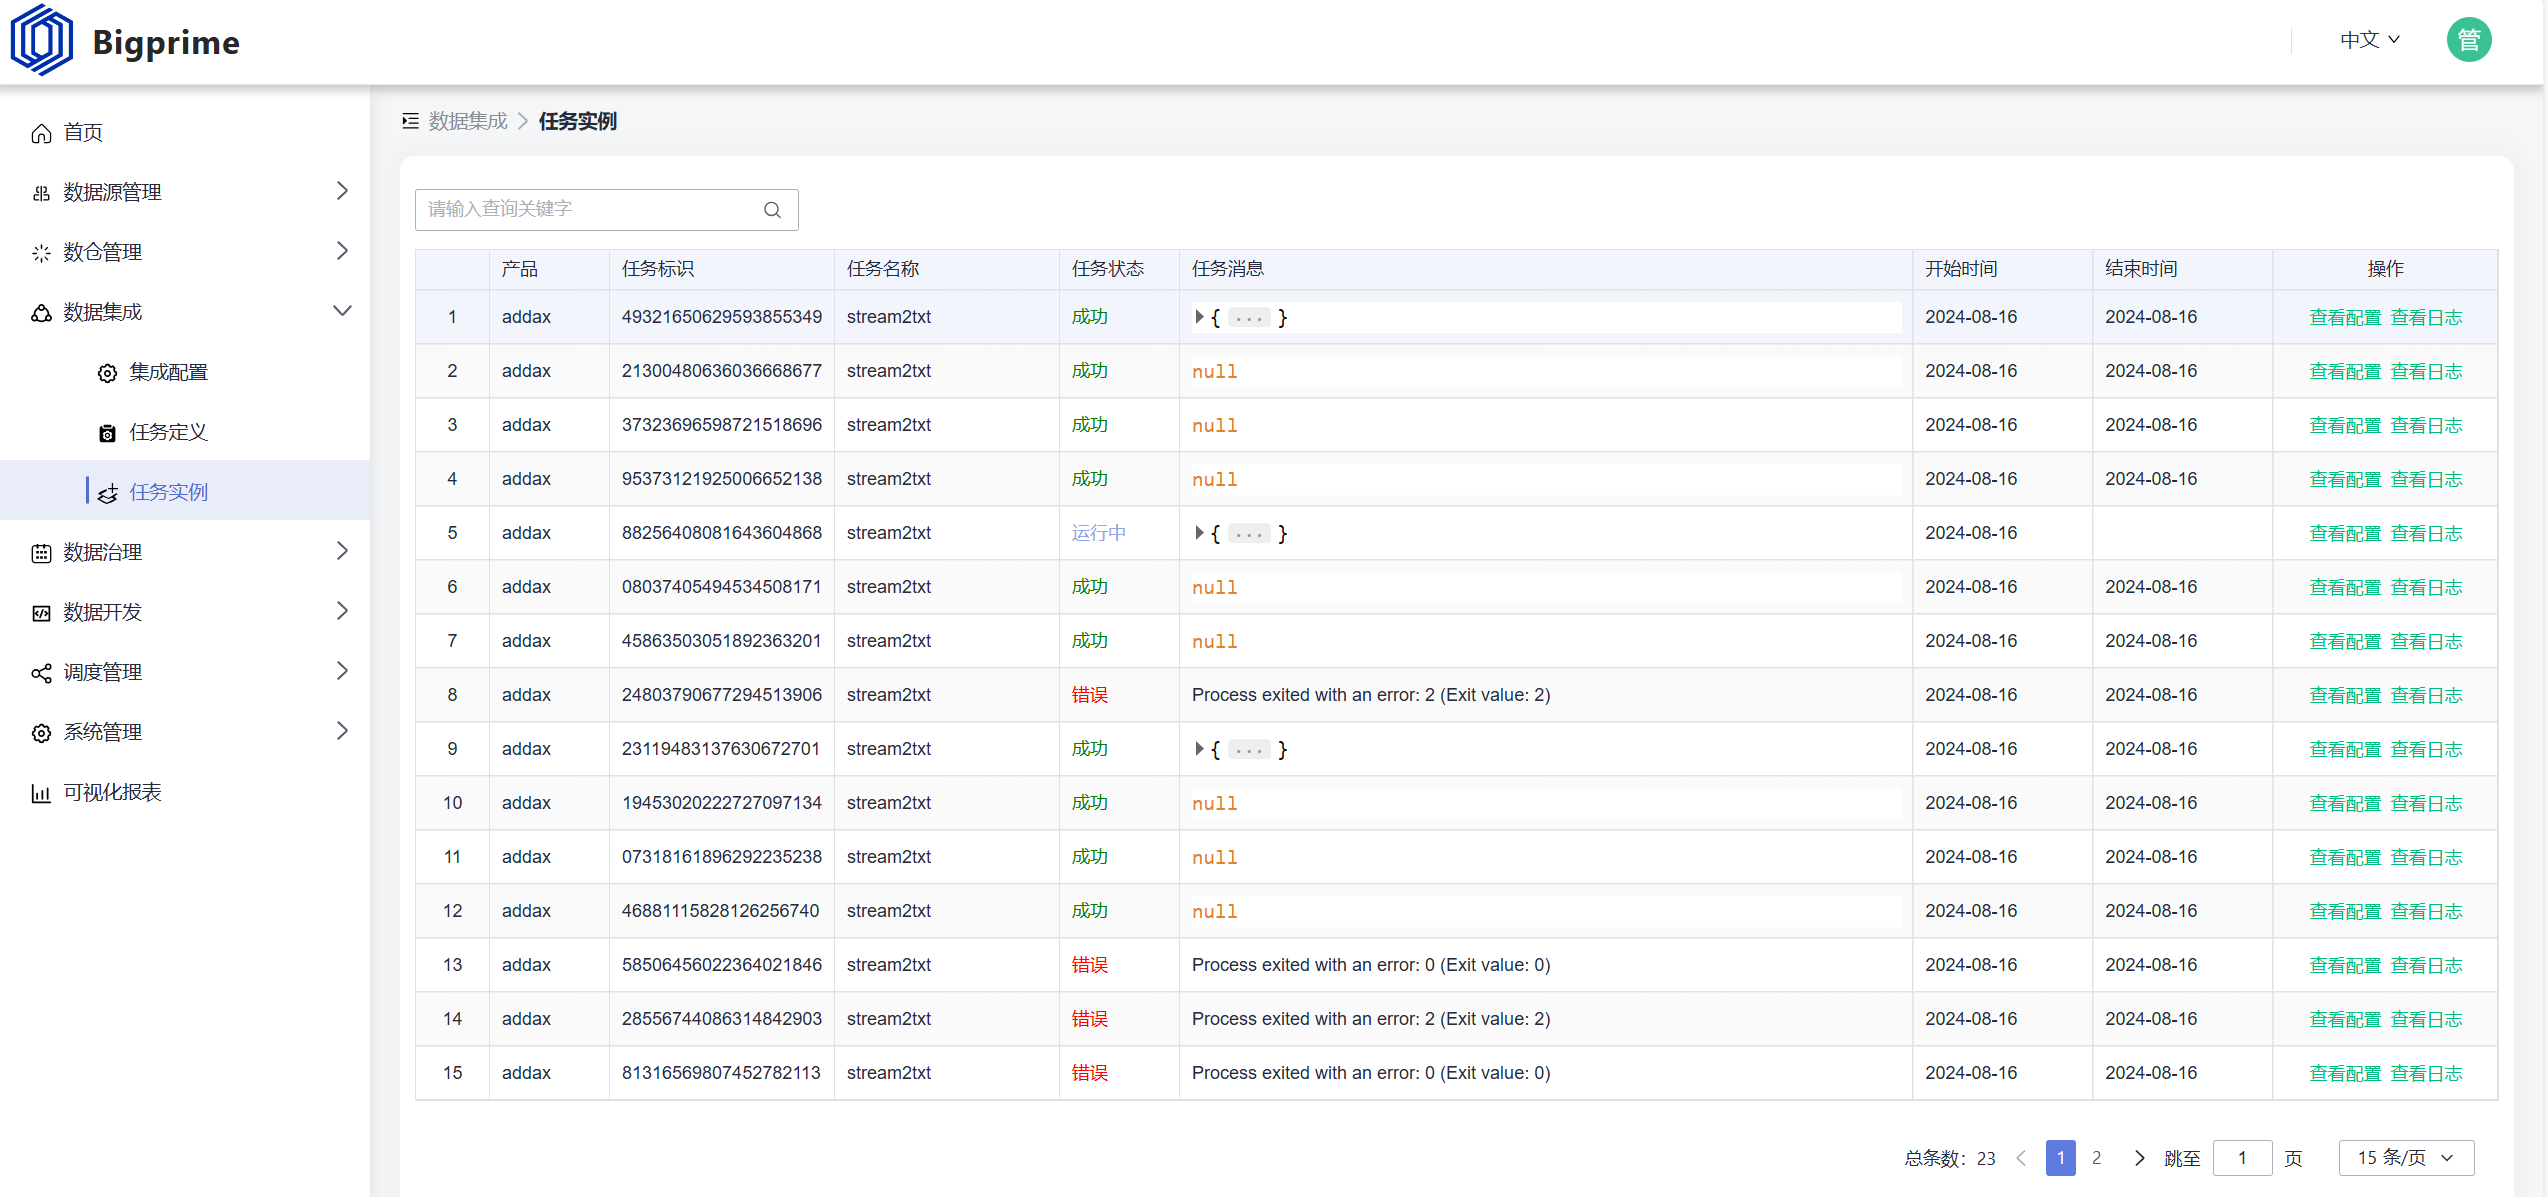Expand 数仓管理 menu chevron

click(x=342, y=251)
